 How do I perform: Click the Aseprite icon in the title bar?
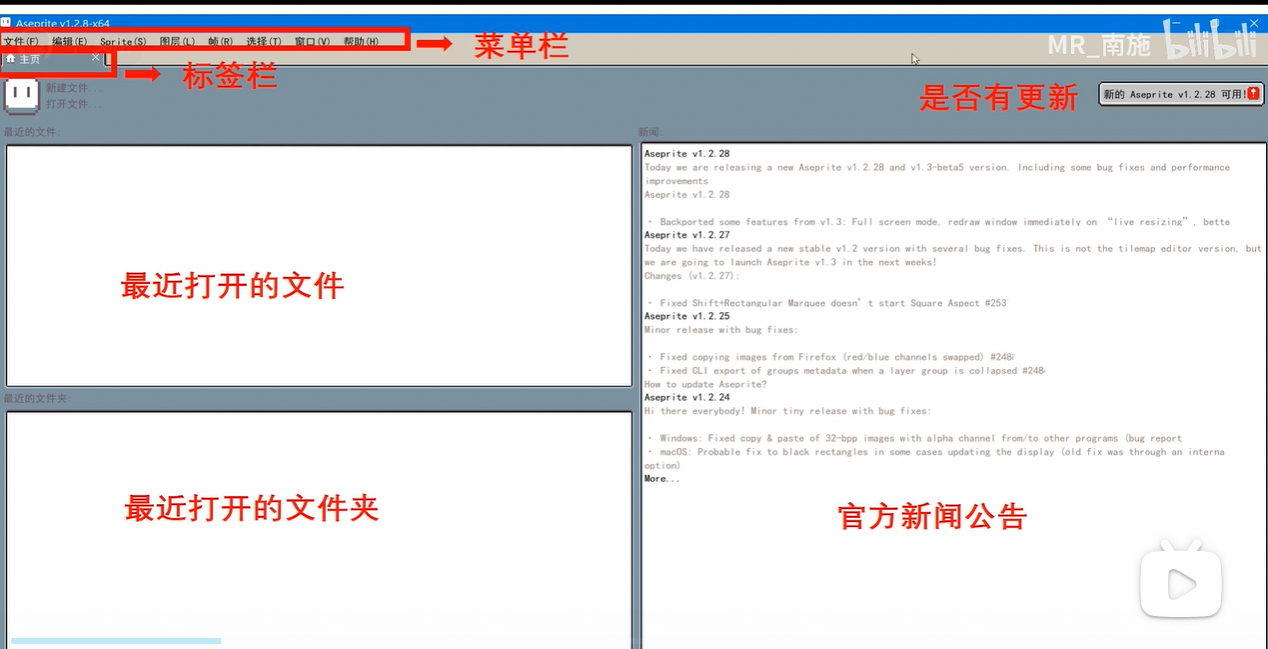pos(6,23)
